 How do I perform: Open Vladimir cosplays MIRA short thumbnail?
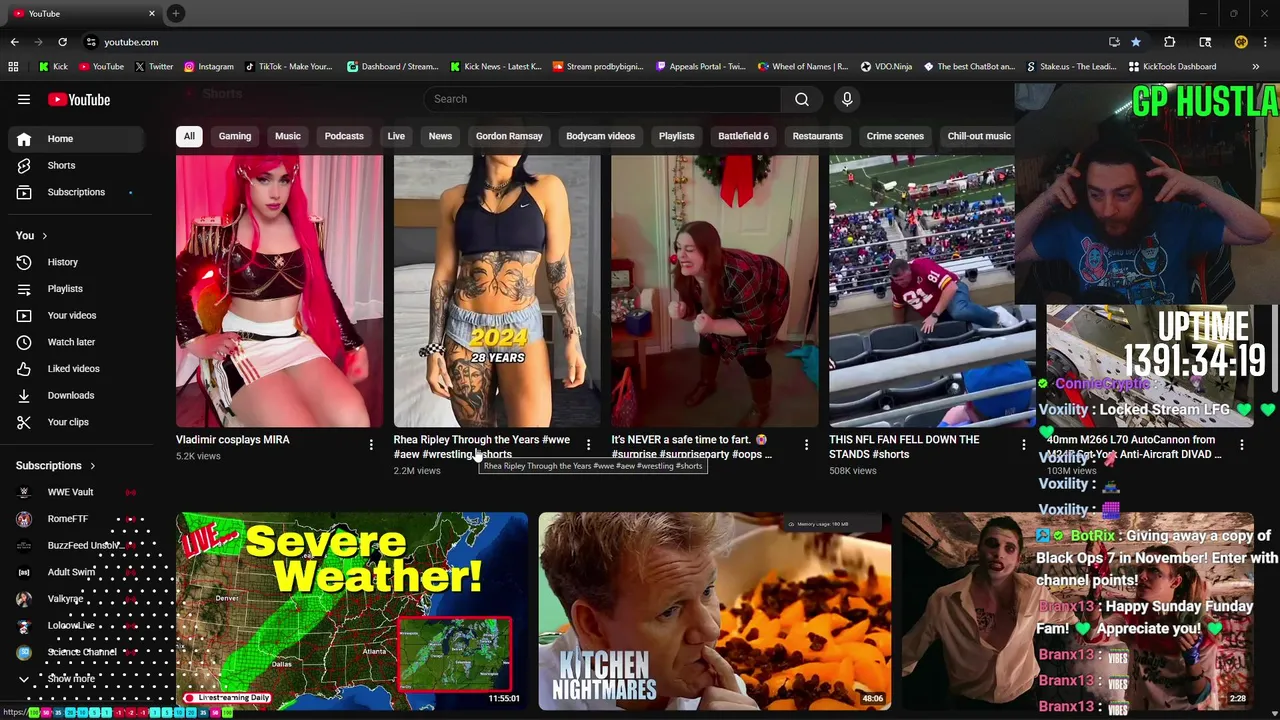click(x=279, y=291)
